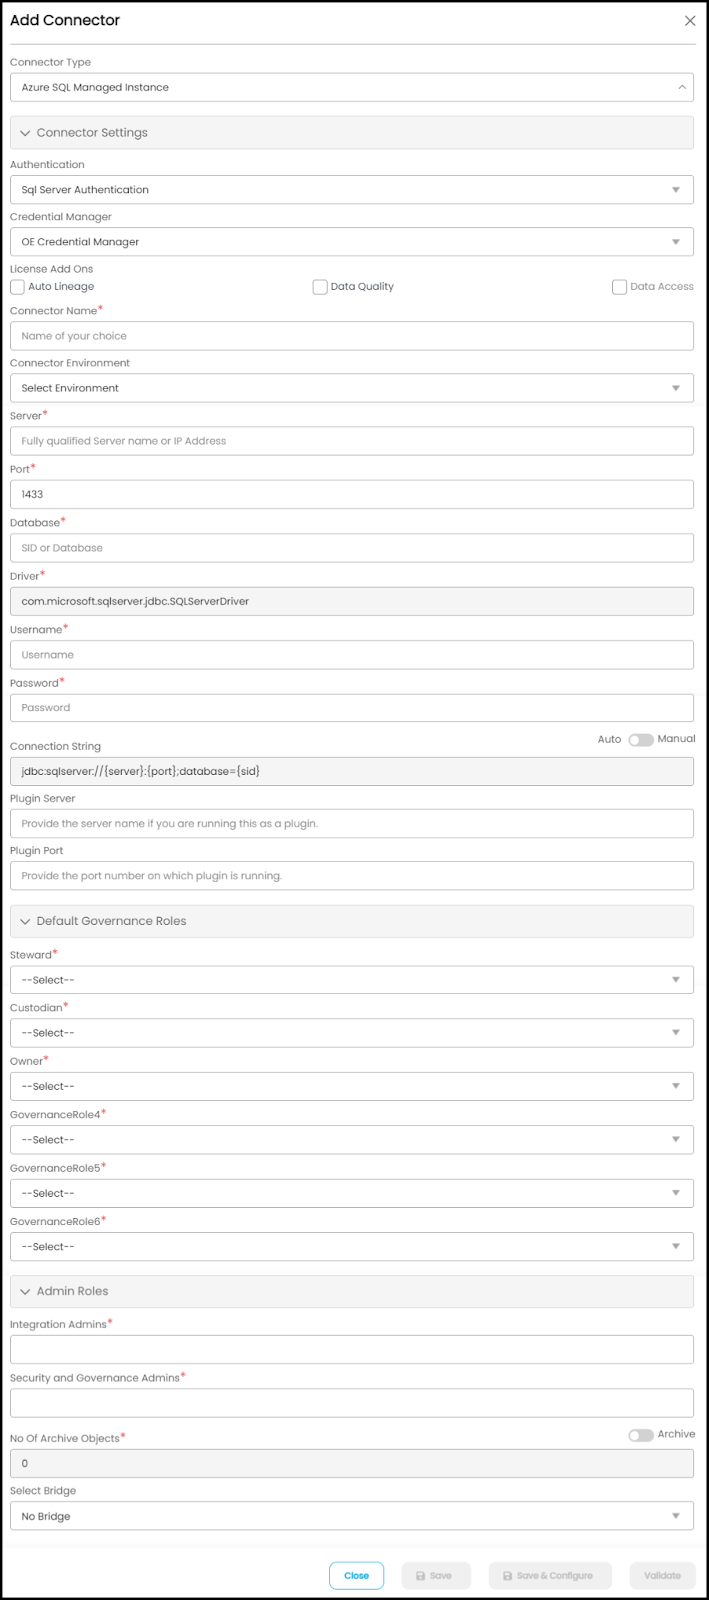Choose a Connector Environment from dropdown
This screenshot has height=1600, width=709.
pos(352,388)
